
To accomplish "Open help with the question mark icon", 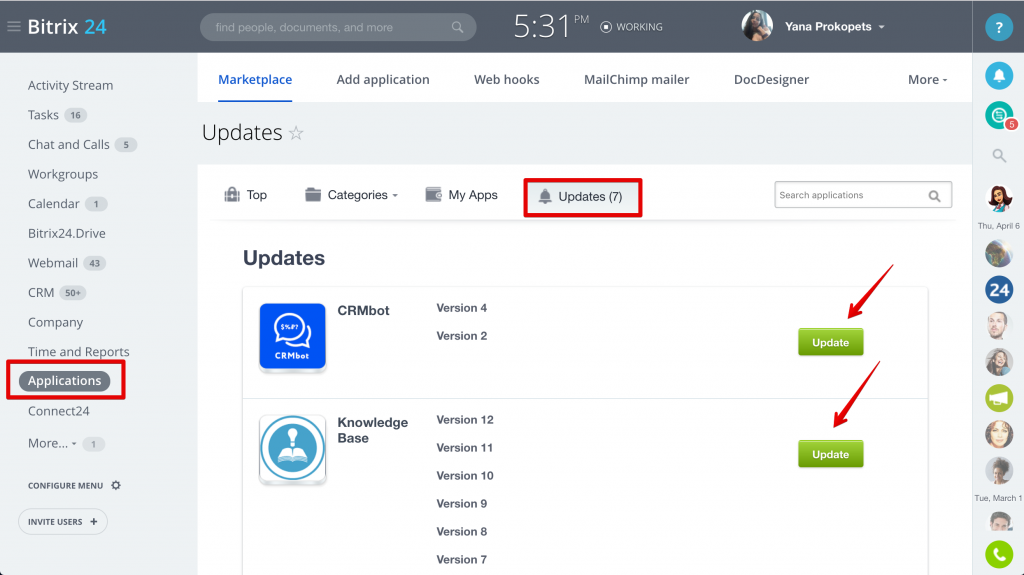I will (x=999, y=27).
